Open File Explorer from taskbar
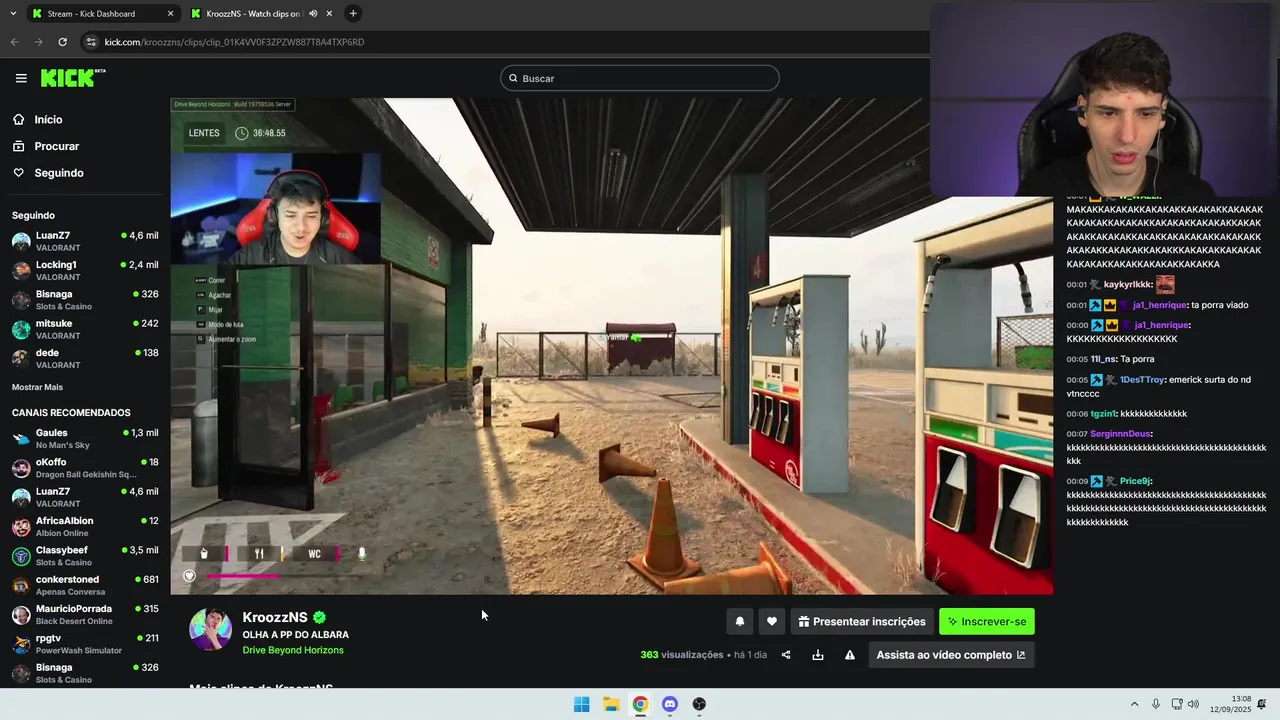This screenshot has width=1280, height=720. click(x=611, y=704)
